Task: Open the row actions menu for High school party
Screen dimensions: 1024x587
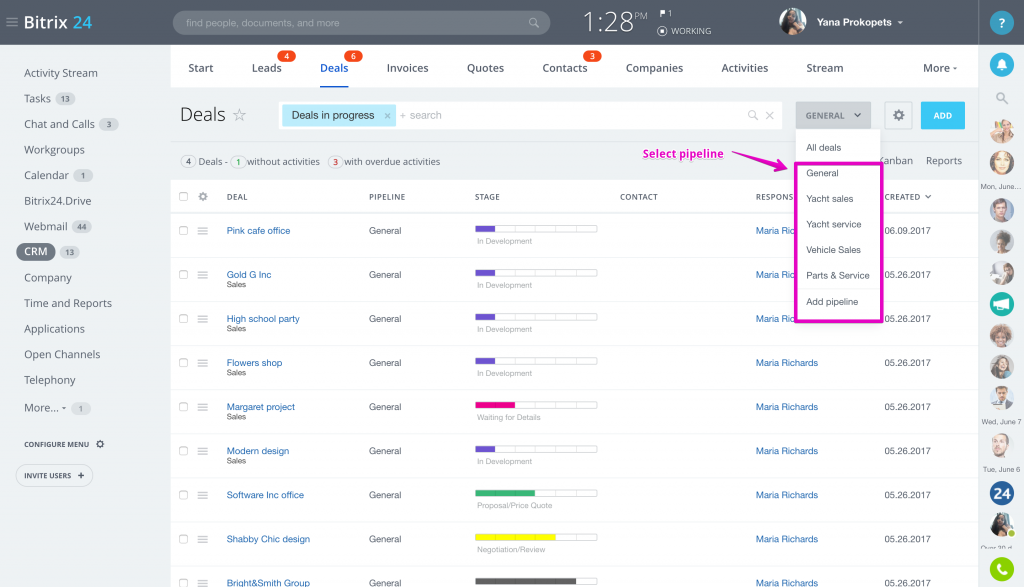Action: coord(203,319)
